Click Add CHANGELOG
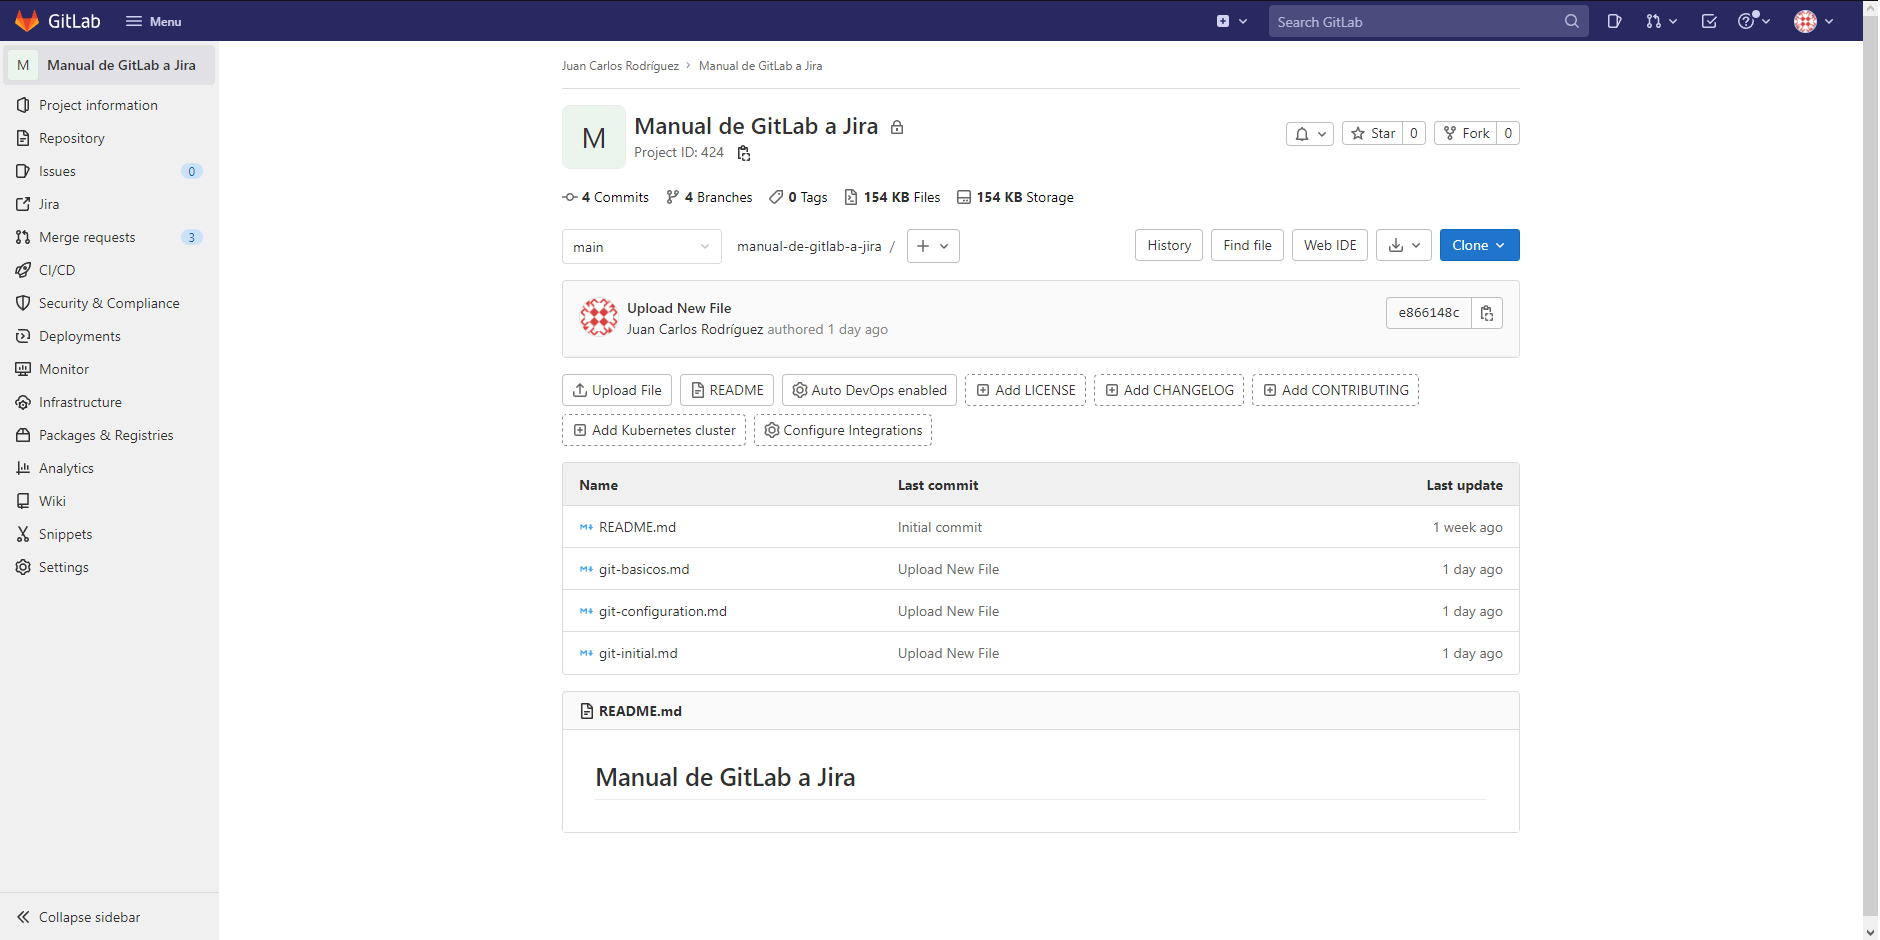 click(x=1169, y=390)
